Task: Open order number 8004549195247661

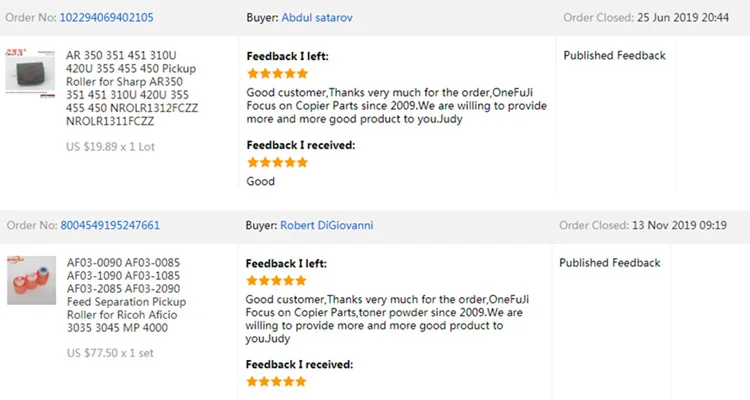Action: coord(110,225)
